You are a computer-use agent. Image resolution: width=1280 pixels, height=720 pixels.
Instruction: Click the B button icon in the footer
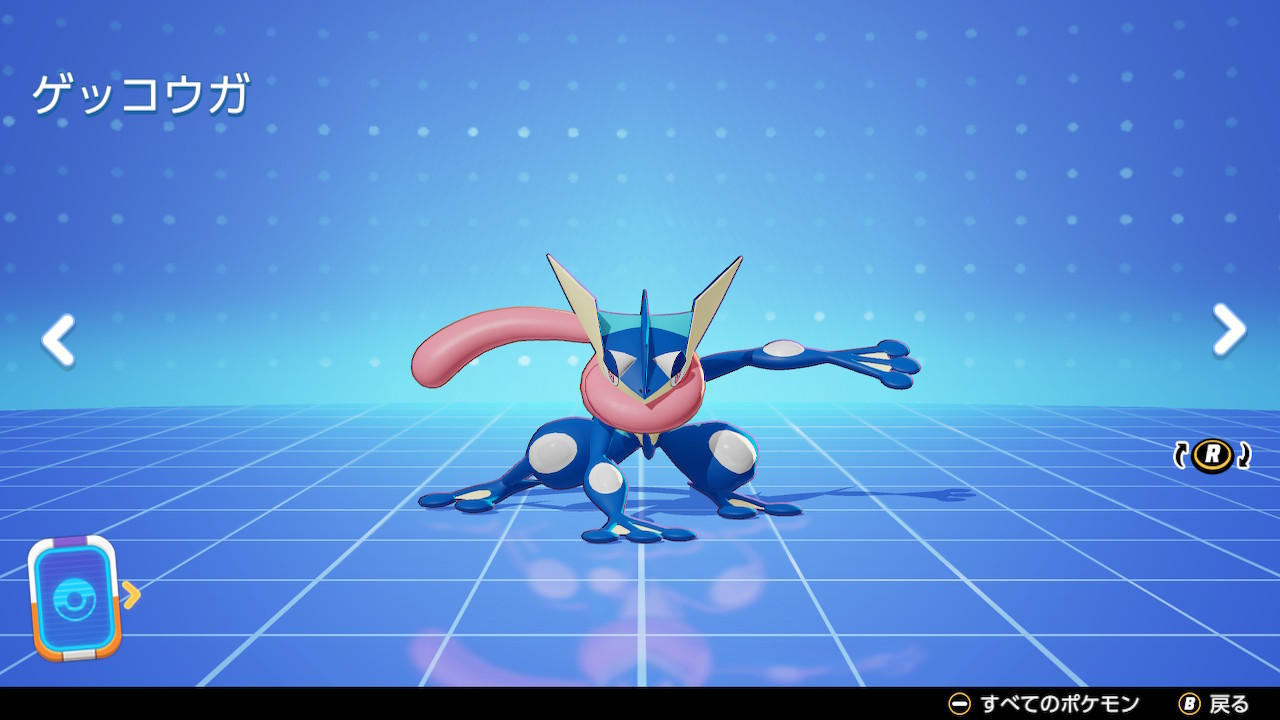pos(1189,704)
